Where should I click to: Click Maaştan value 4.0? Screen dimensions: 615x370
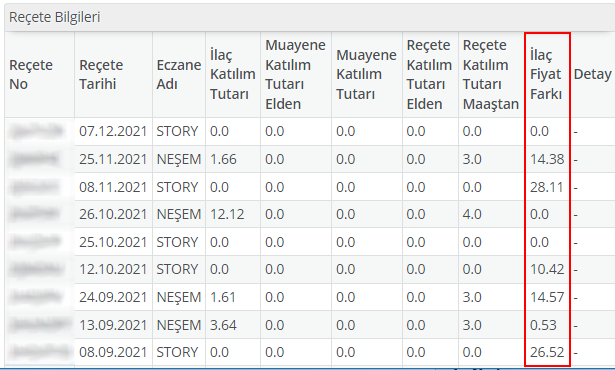[472, 214]
